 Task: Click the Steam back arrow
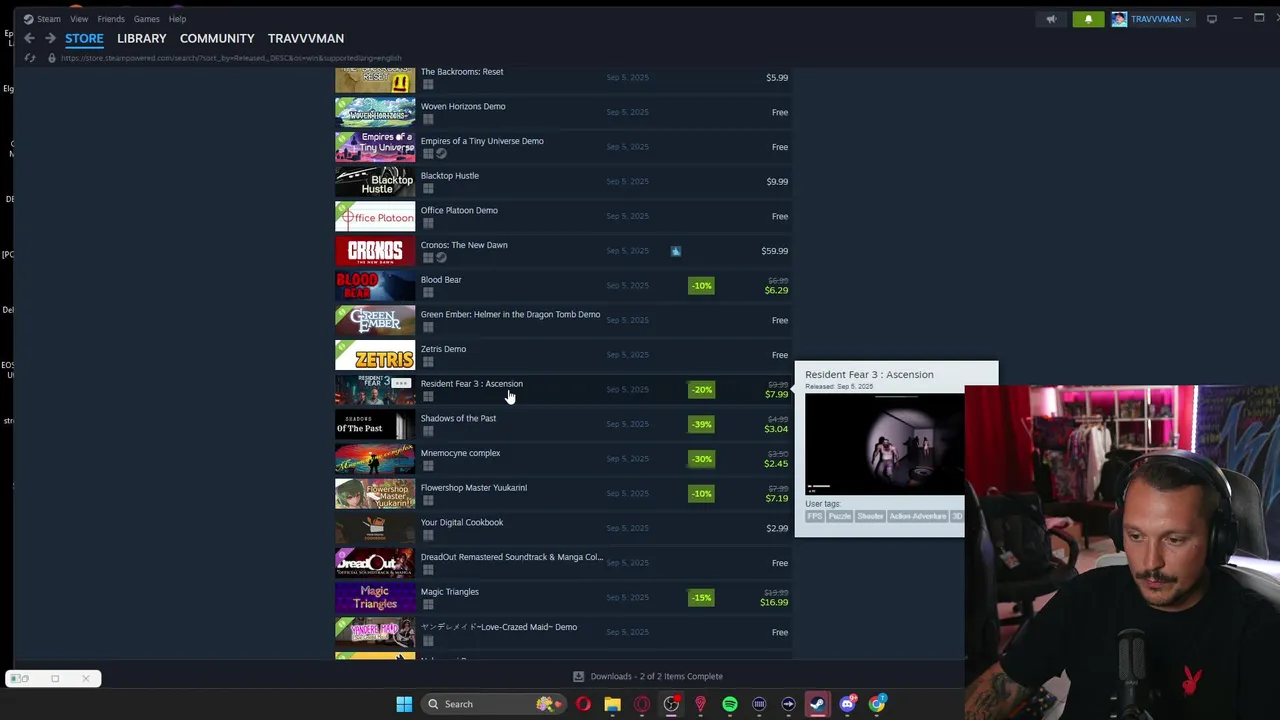[29, 38]
